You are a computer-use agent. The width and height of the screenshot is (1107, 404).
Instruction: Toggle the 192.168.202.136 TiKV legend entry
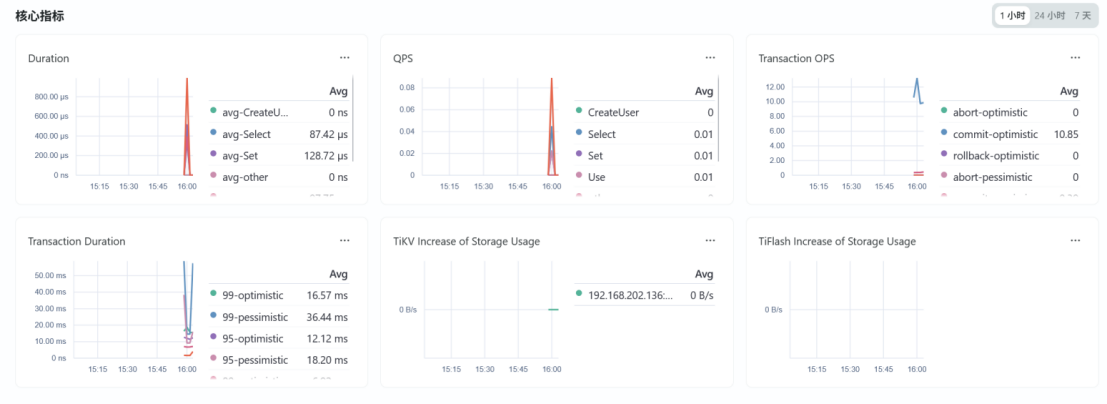click(x=630, y=295)
